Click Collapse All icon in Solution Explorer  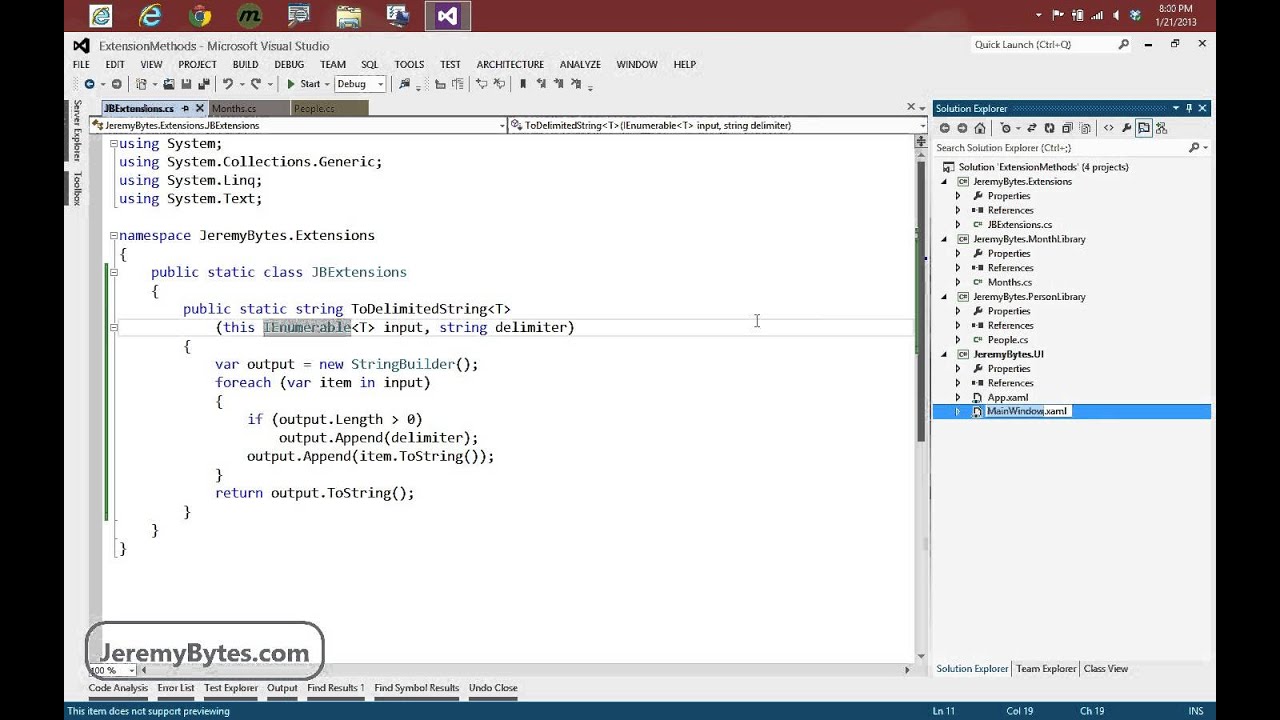click(1068, 128)
